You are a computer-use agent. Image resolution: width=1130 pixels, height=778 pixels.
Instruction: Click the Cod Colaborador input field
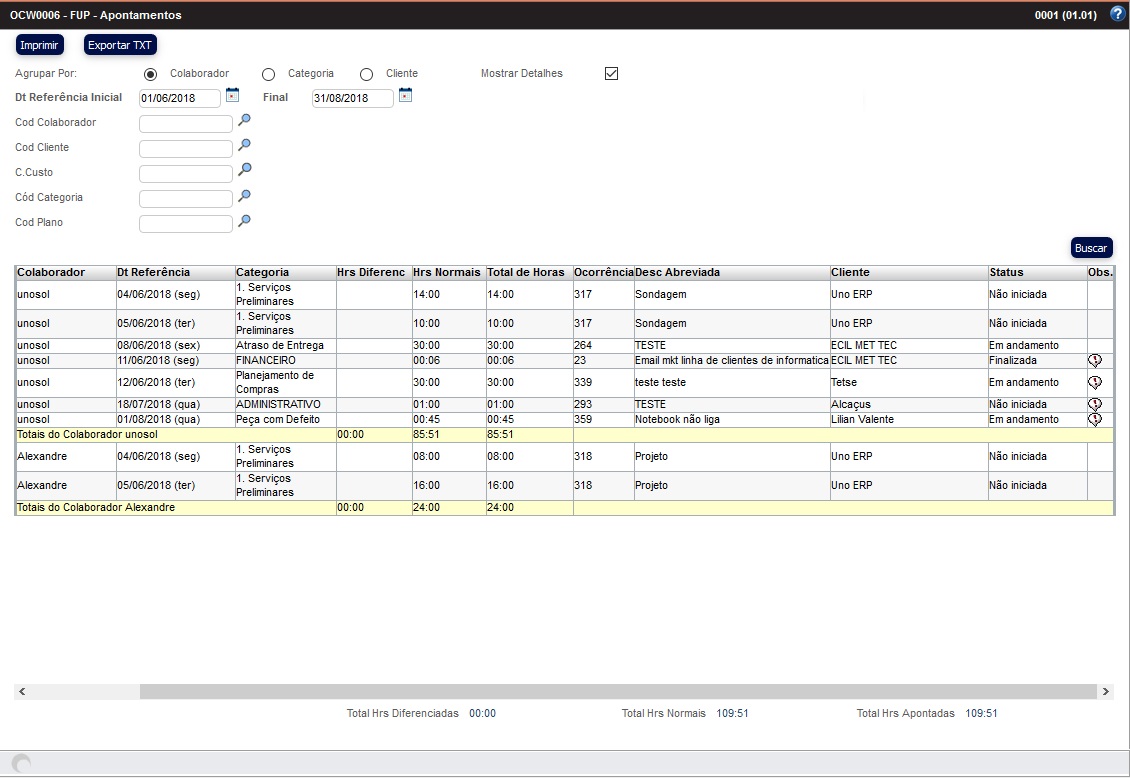[185, 124]
